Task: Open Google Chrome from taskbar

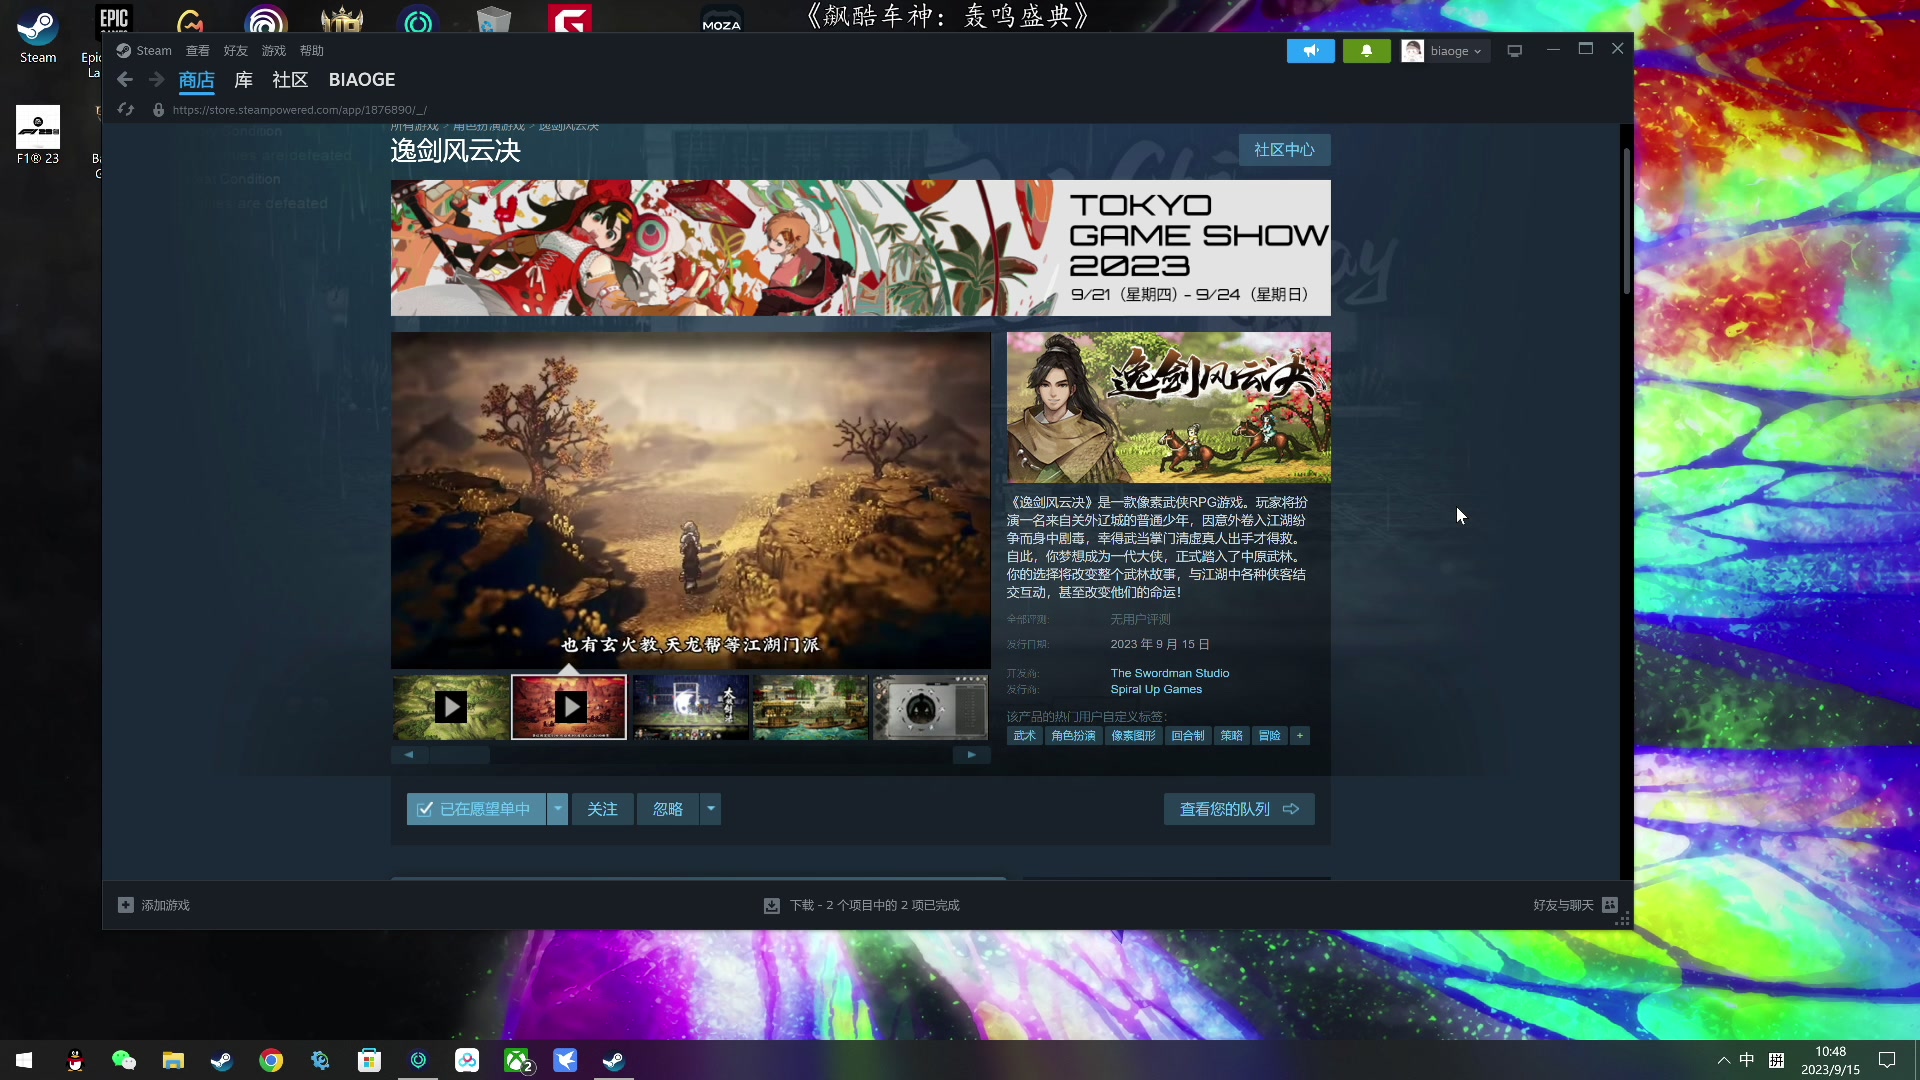Action: point(271,1060)
